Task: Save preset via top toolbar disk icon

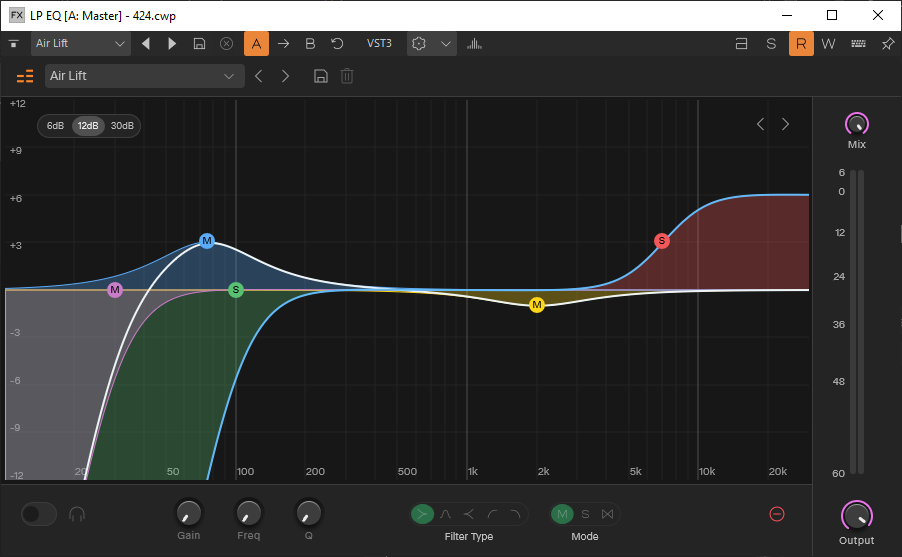Action: 199,44
